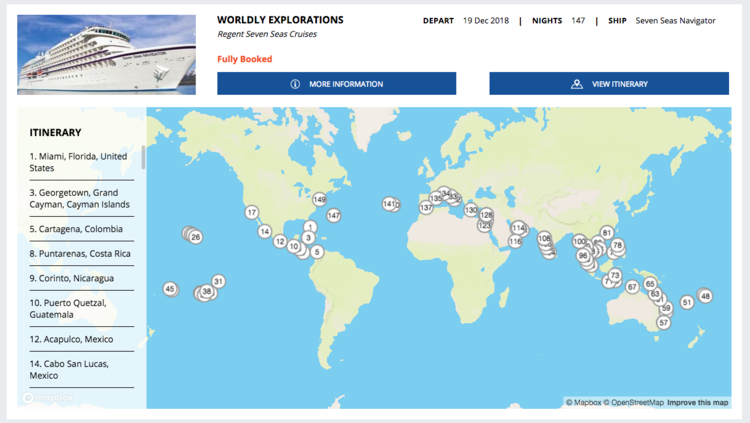Pick Acapulco, Mexico in itinerary list
The height and width of the screenshot is (423, 750).
81,339
